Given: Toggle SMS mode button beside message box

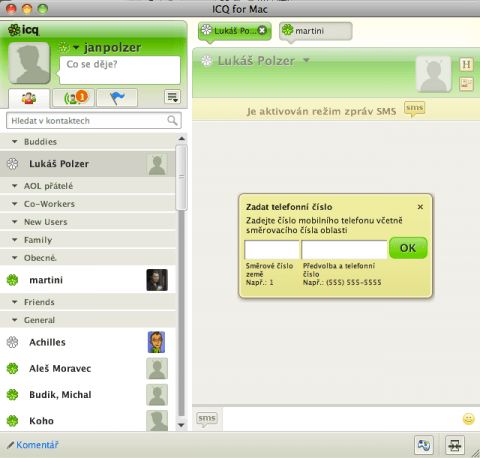Looking at the screenshot, I should point(207,419).
